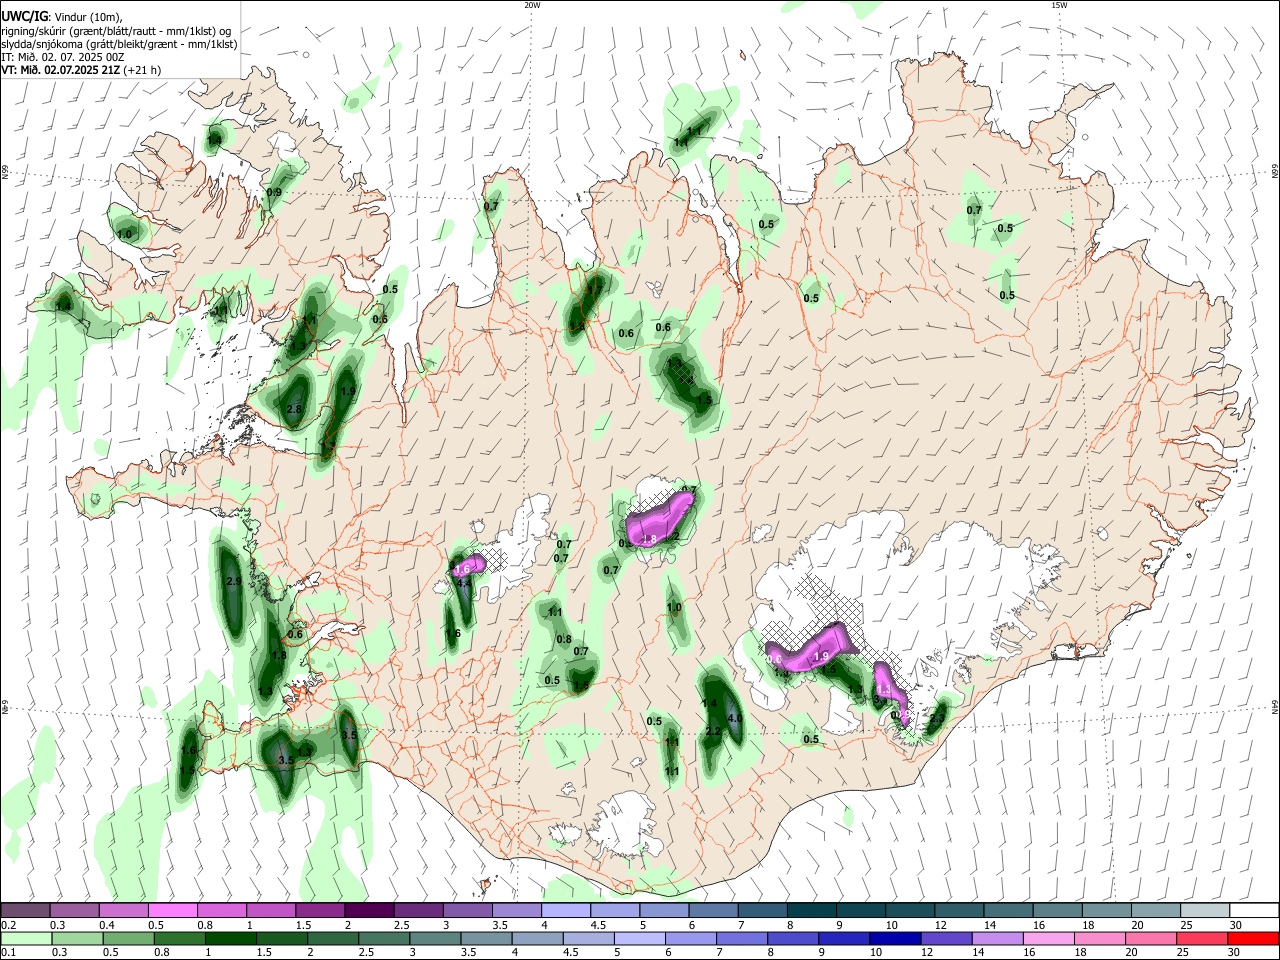Screen dimensions: 1280x960
Task: Click the "1.9" value inside the purple snow area
Action: tap(822, 656)
